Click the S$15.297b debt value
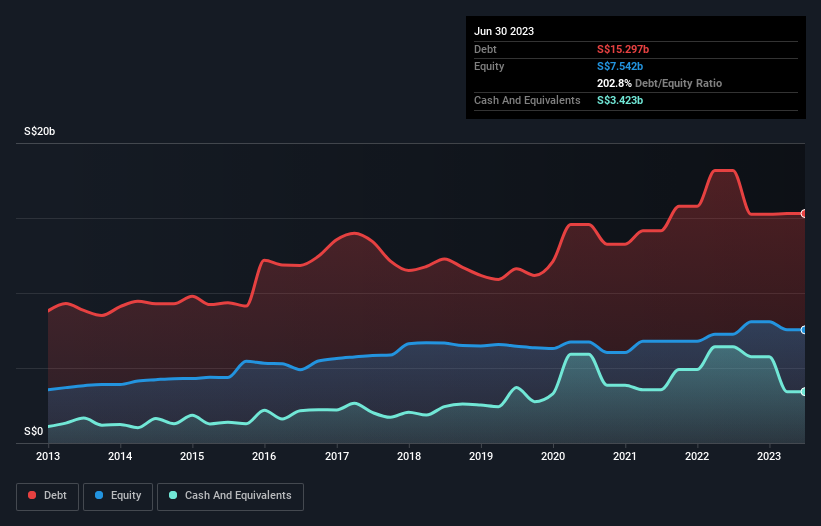 pos(623,49)
